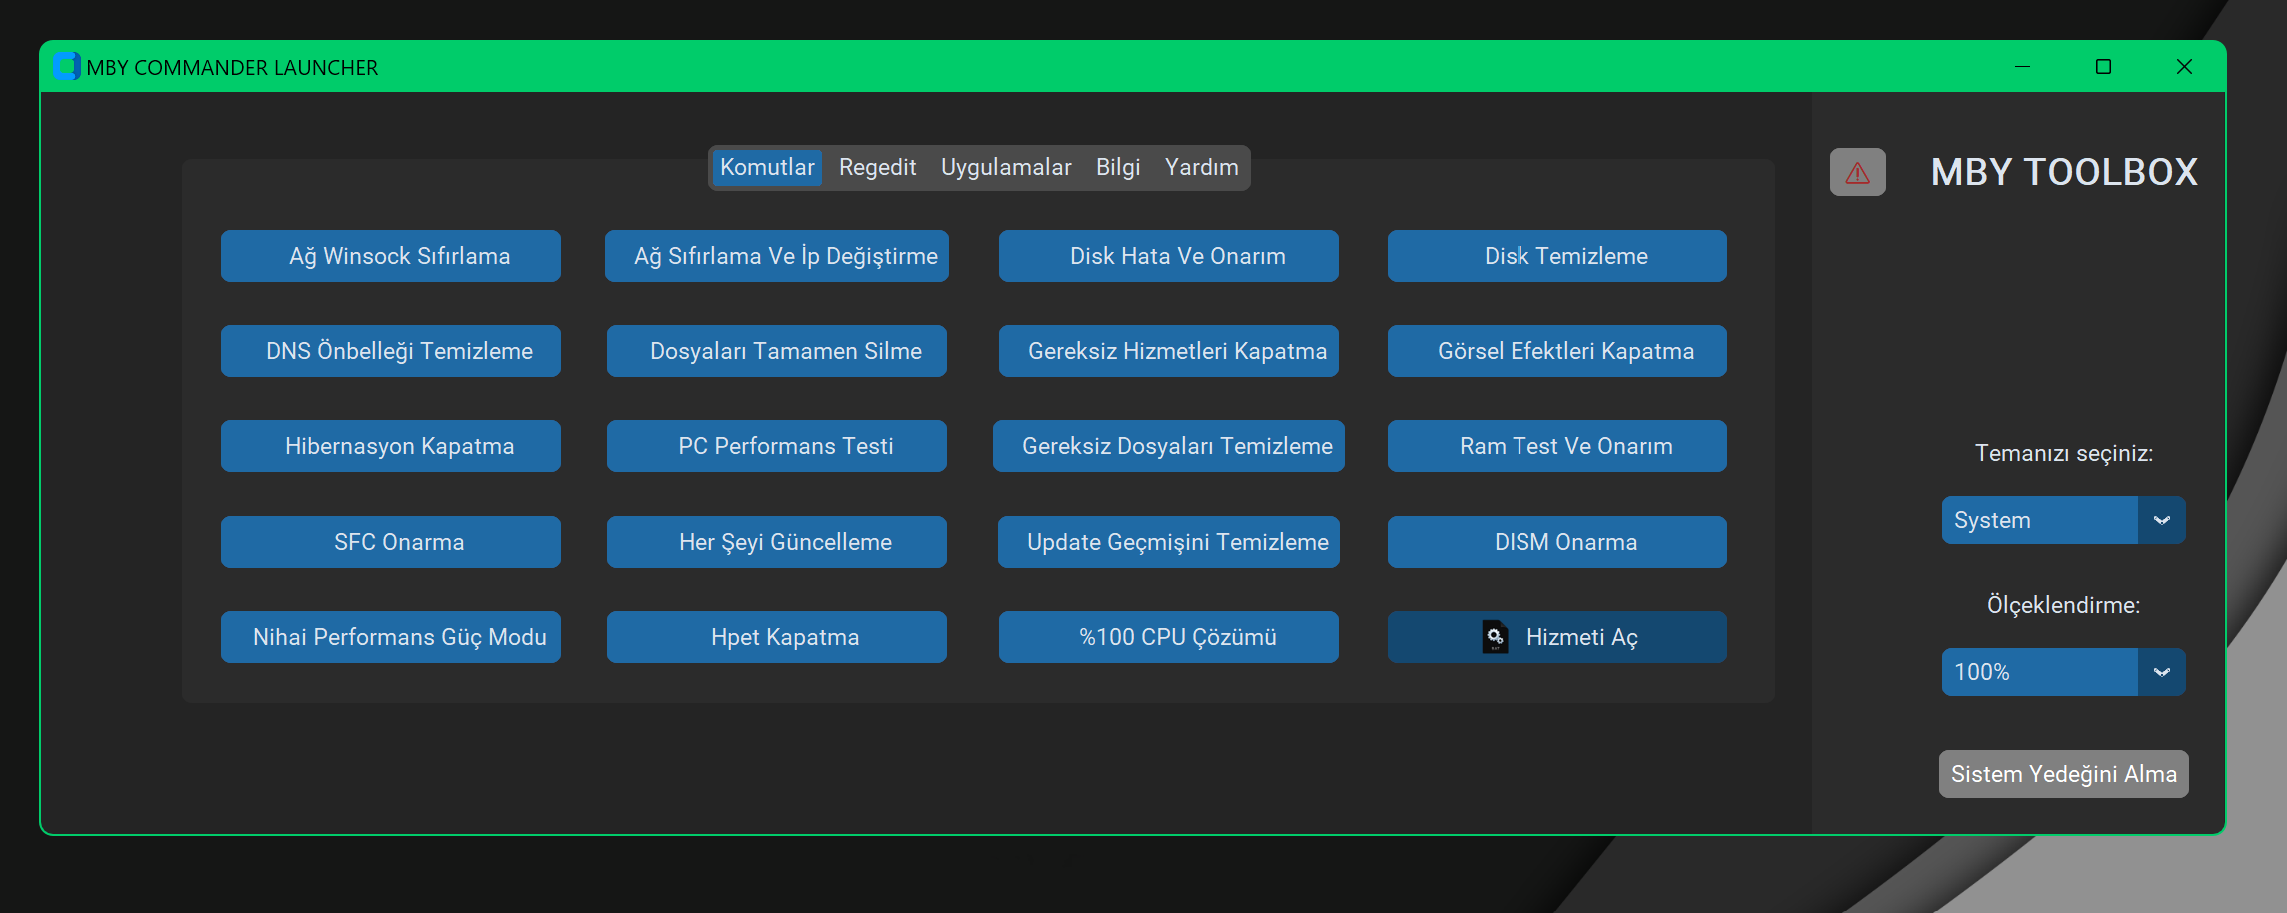Launch Disk Temizleme
2287x913 pixels.
point(1557,256)
